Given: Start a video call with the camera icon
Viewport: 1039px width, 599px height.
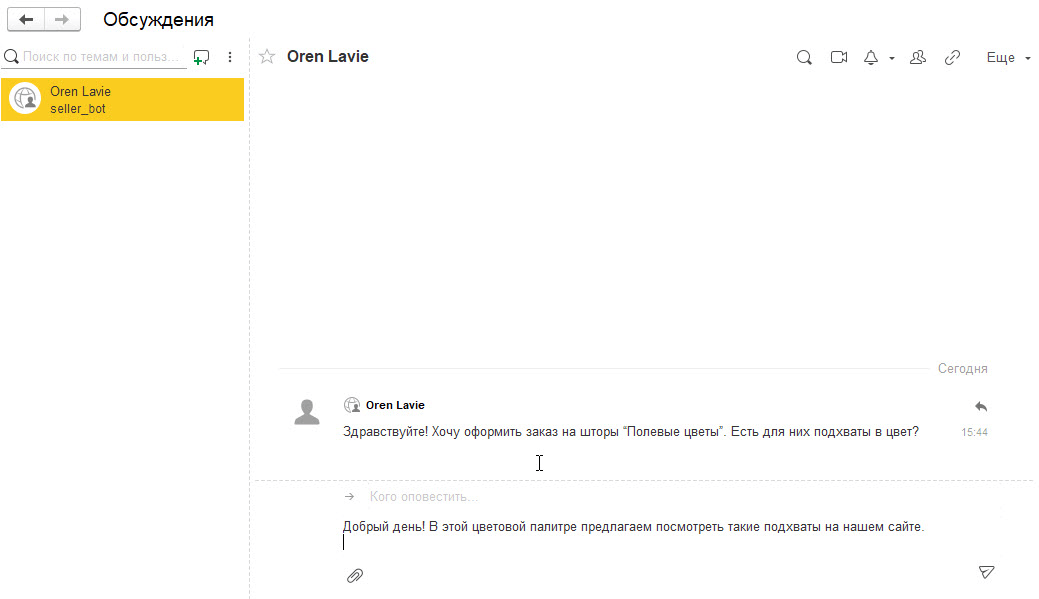Looking at the screenshot, I should [x=839, y=57].
